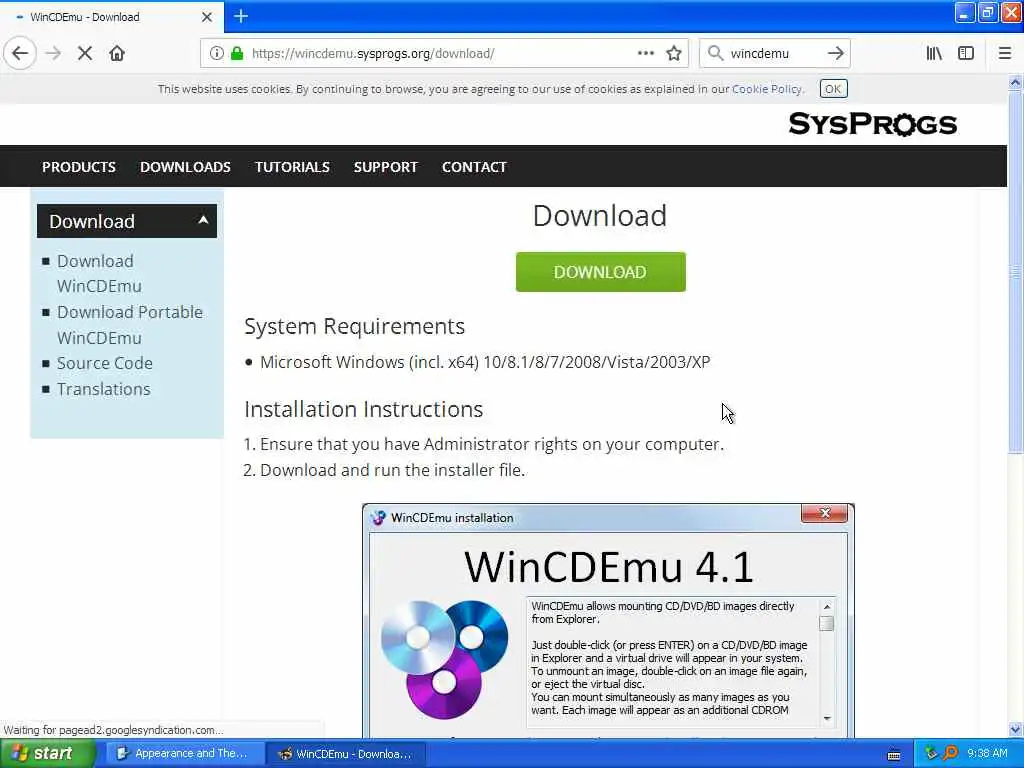1024x768 pixels.
Task: Open the Translations sidebar link
Action: (x=104, y=389)
